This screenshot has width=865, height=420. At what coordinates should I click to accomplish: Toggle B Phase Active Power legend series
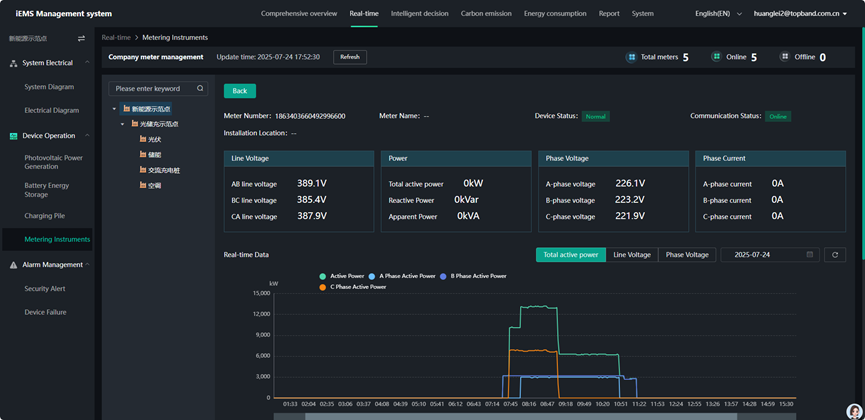pos(473,276)
